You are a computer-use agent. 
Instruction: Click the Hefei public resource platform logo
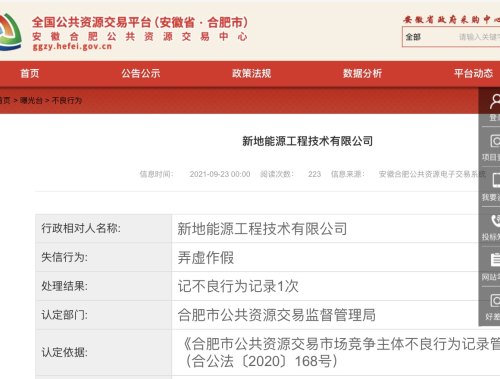[x=10, y=32]
